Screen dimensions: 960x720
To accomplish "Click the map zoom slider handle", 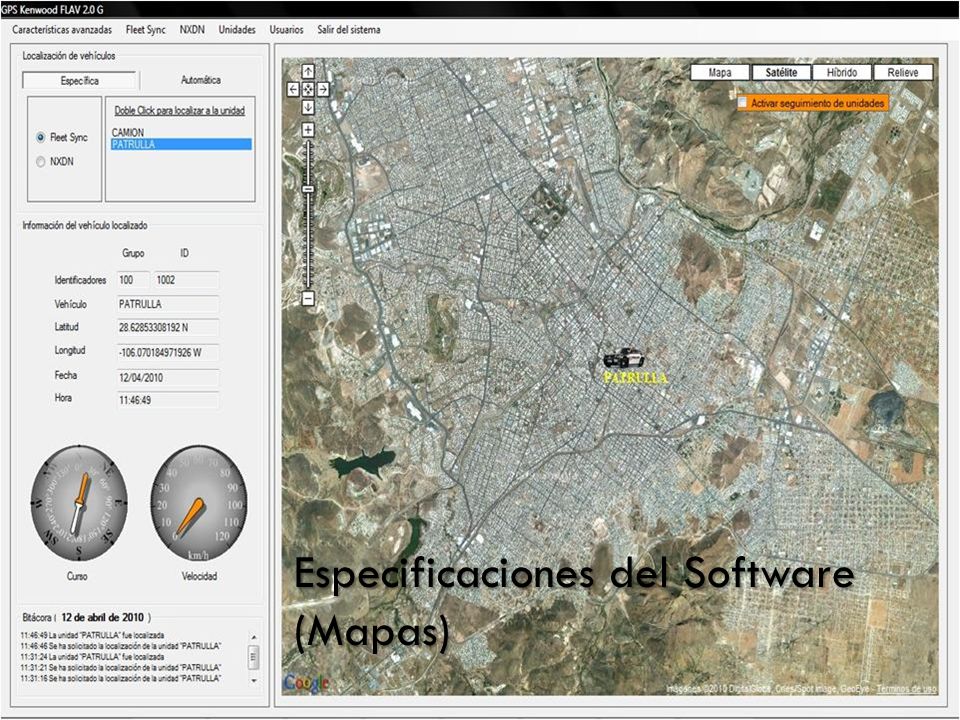I will [x=308, y=190].
